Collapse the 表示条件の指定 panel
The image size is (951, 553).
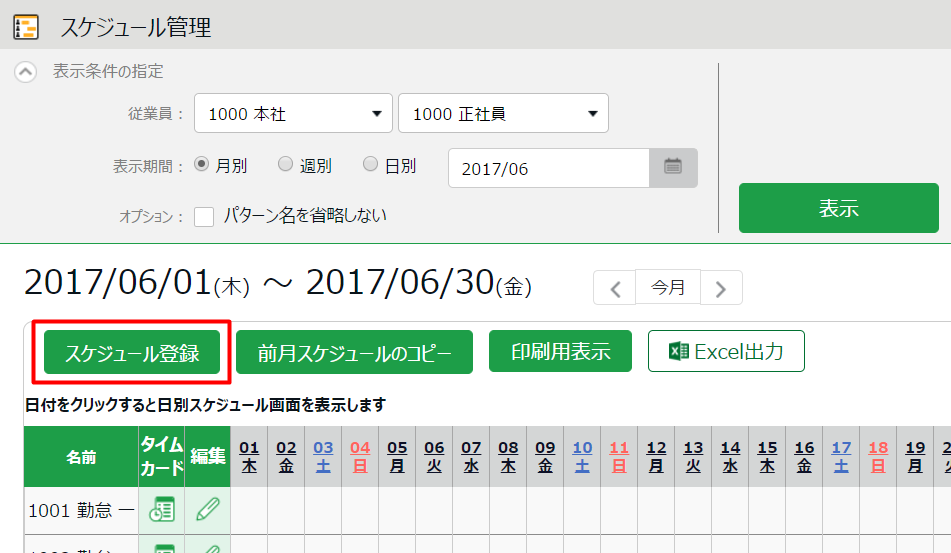pyautogui.click(x=27, y=72)
